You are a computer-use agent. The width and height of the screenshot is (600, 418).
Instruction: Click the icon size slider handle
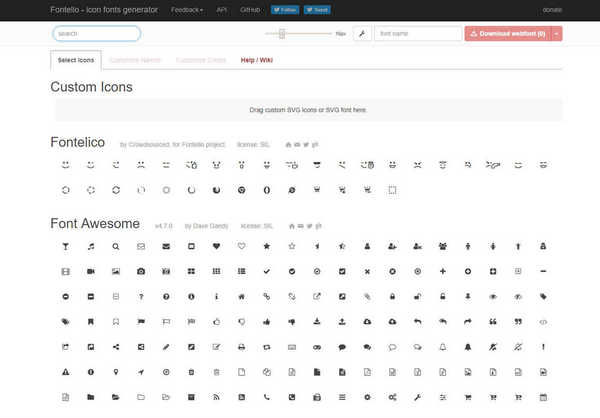point(282,33)
